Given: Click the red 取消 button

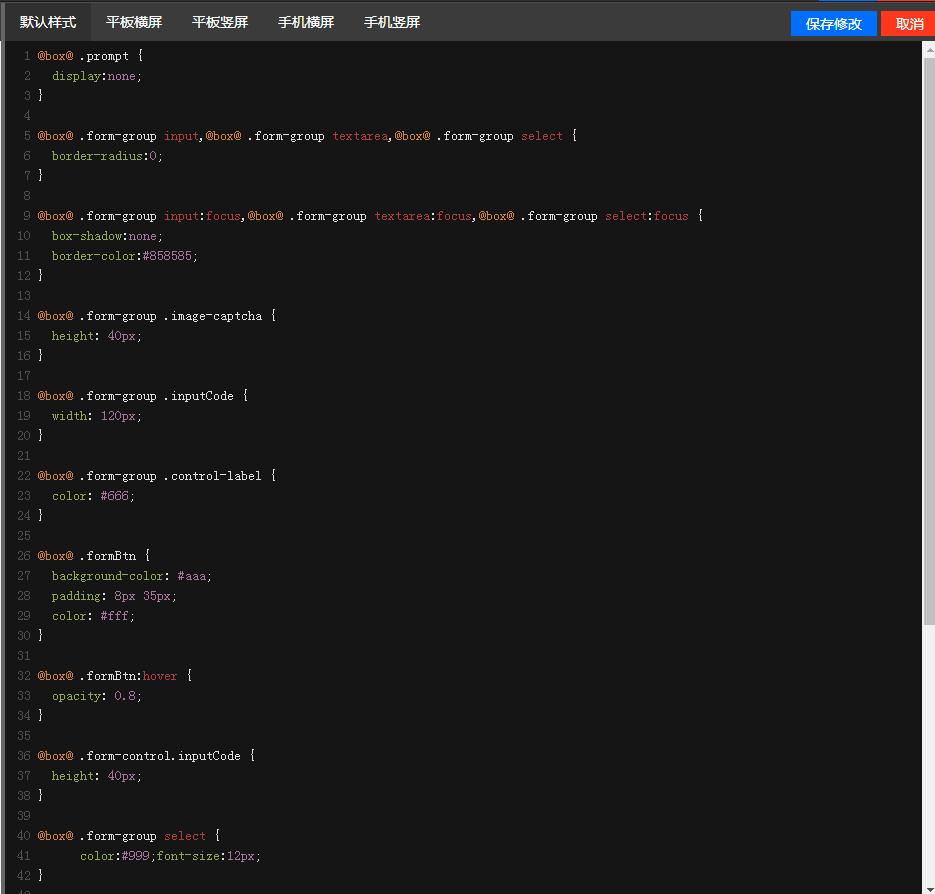Looking at the screenshot, I should (x=908, y=24).
